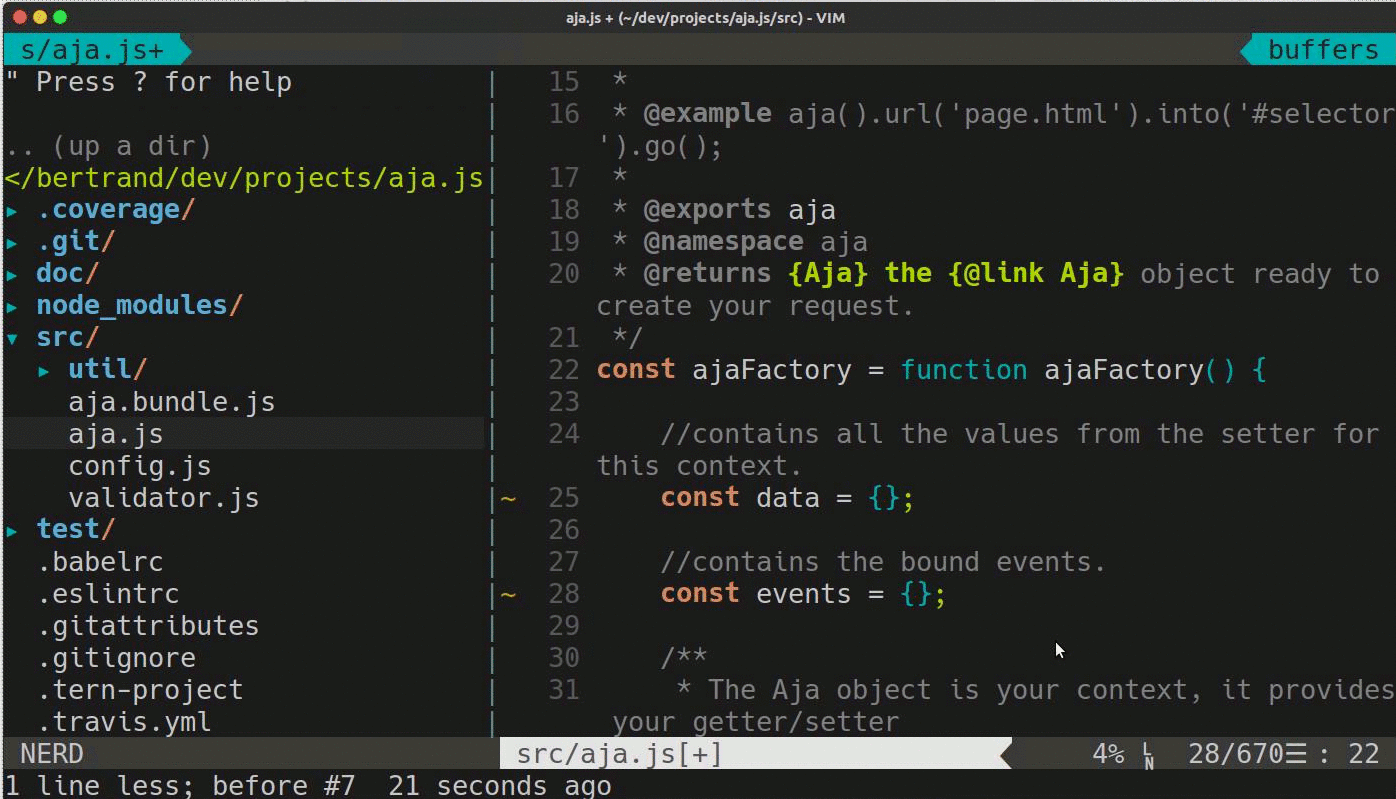Click the git change tilde at line 28
The height and width of the screenshot is (799, 1396).
[508, 594]
